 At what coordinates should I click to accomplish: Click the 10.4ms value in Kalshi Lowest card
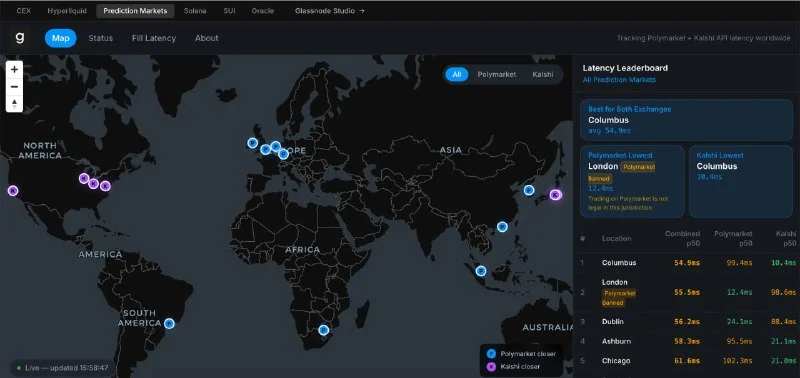pyautogui.click(x=709, y=177)
